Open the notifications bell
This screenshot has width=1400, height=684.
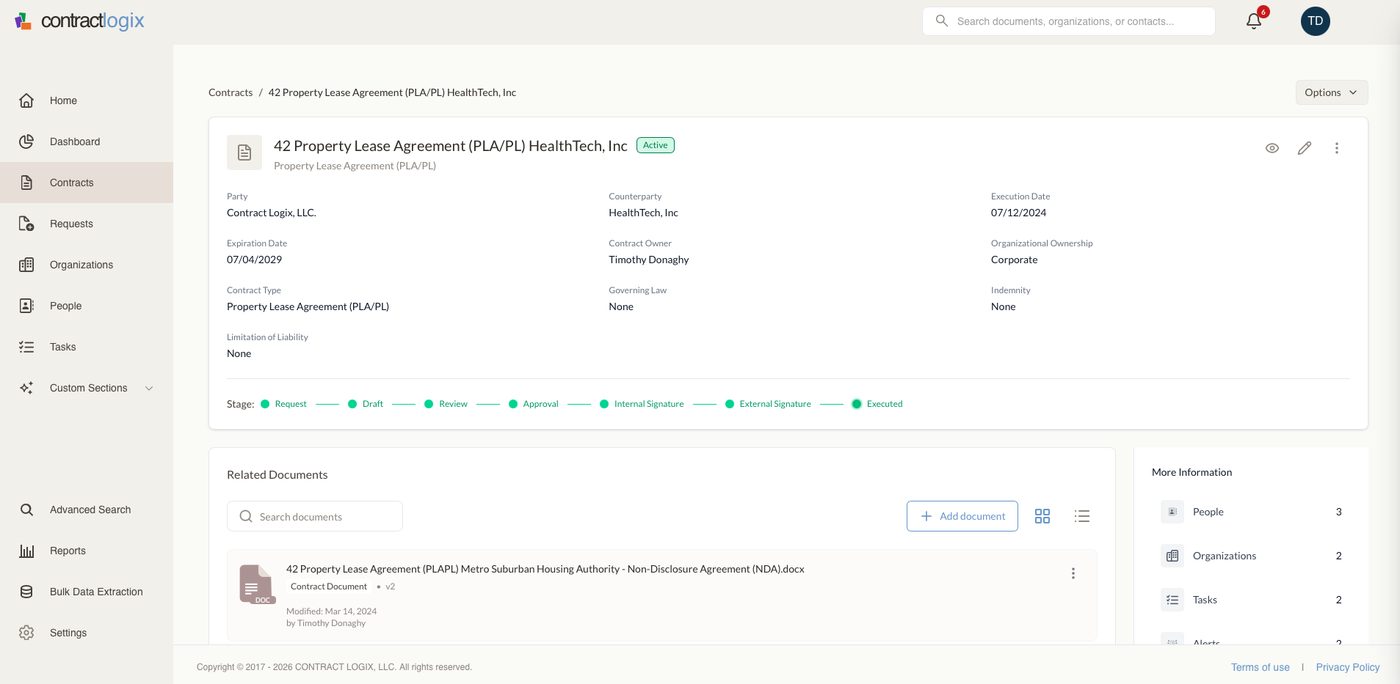(1254, 21)
